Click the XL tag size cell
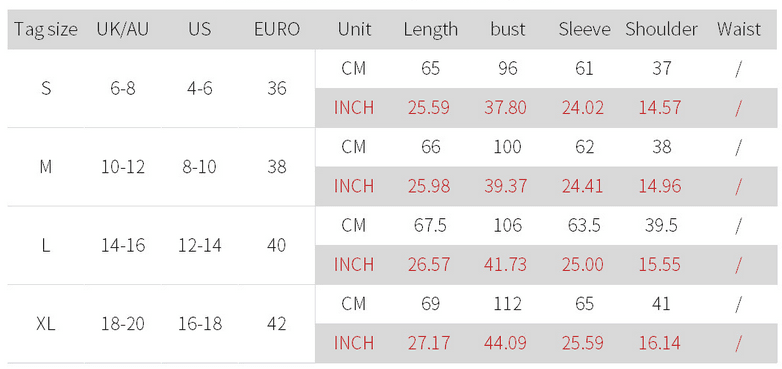This screenshot has height=369, width=782. [x=46, y=325]
